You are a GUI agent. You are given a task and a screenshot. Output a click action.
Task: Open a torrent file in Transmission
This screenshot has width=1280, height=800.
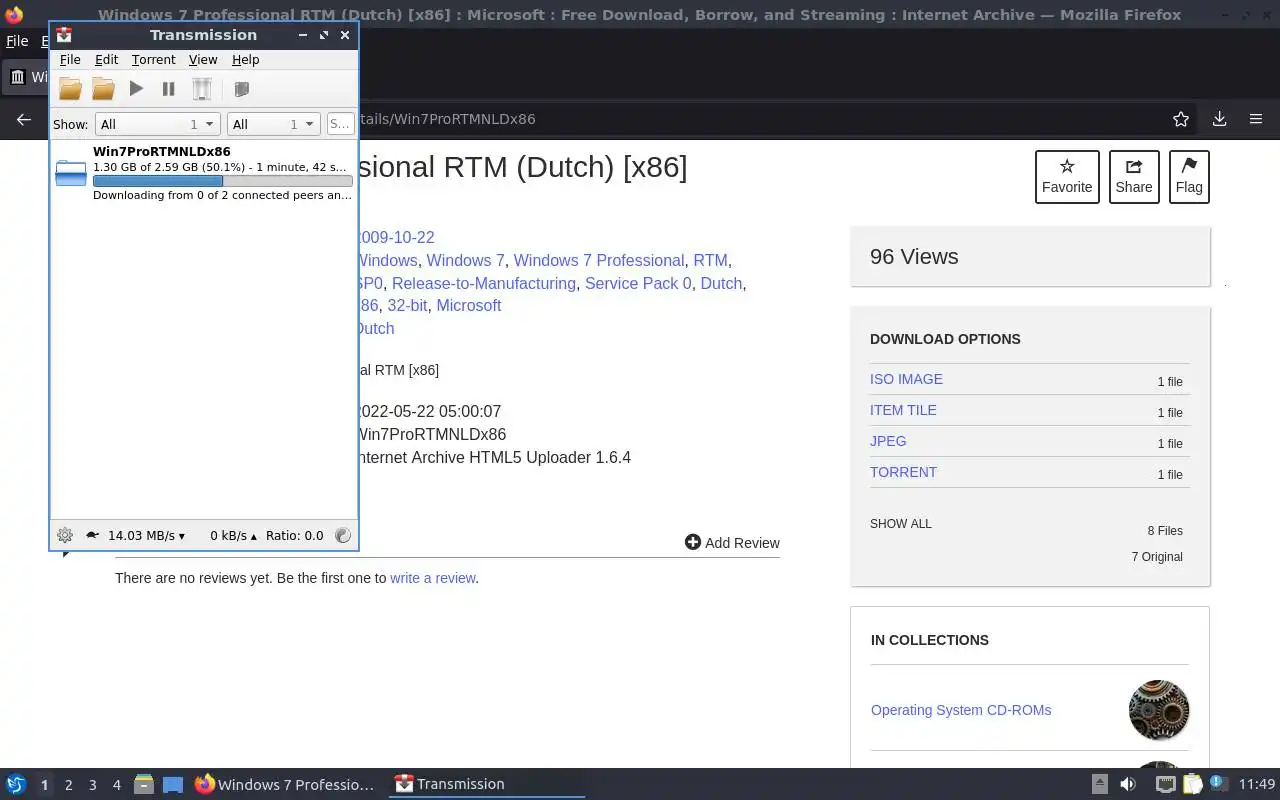(x=70, y=89)
